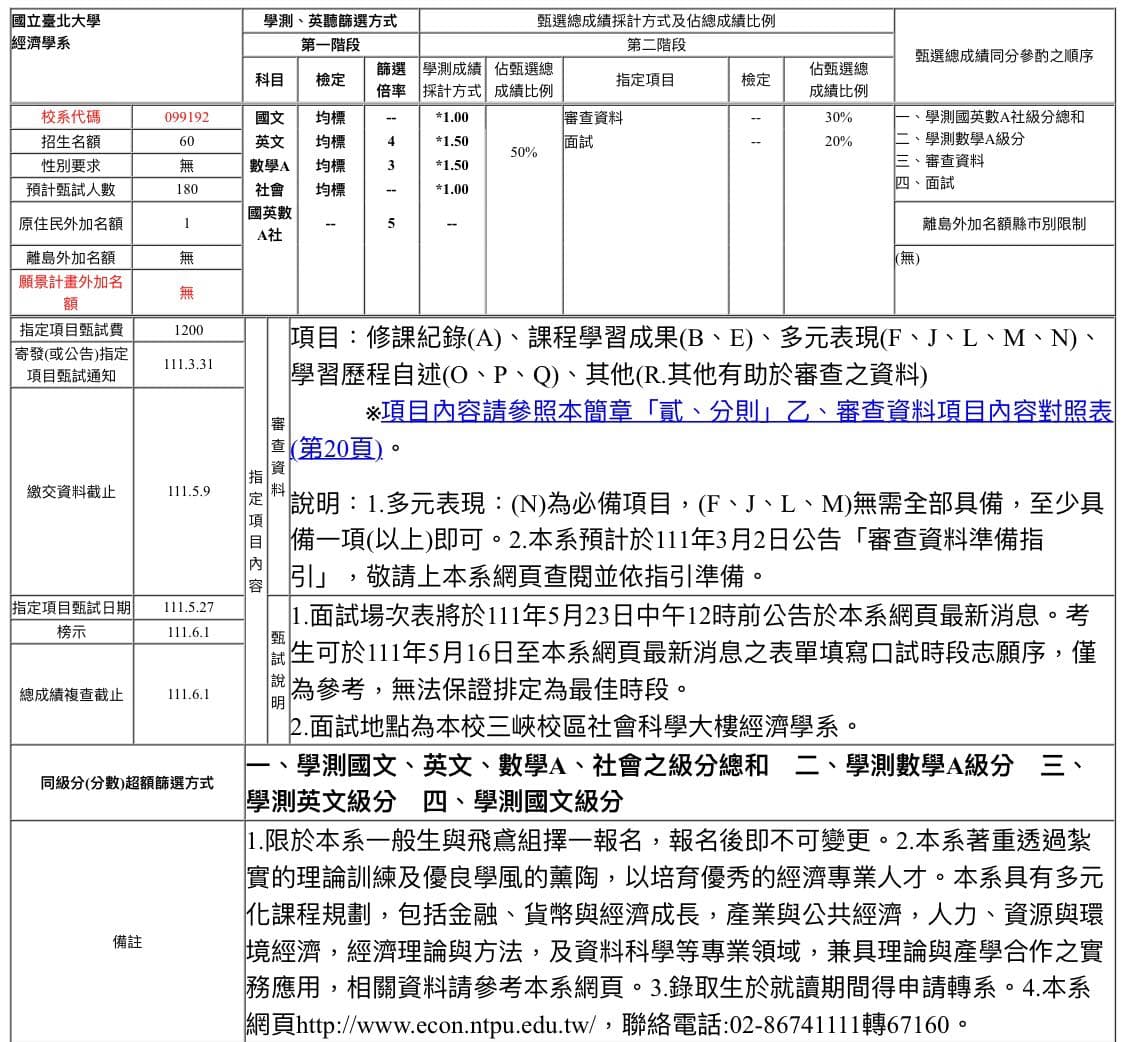Select the 甄選總成績同分參酌之順序 header cell

[1004, 55]
